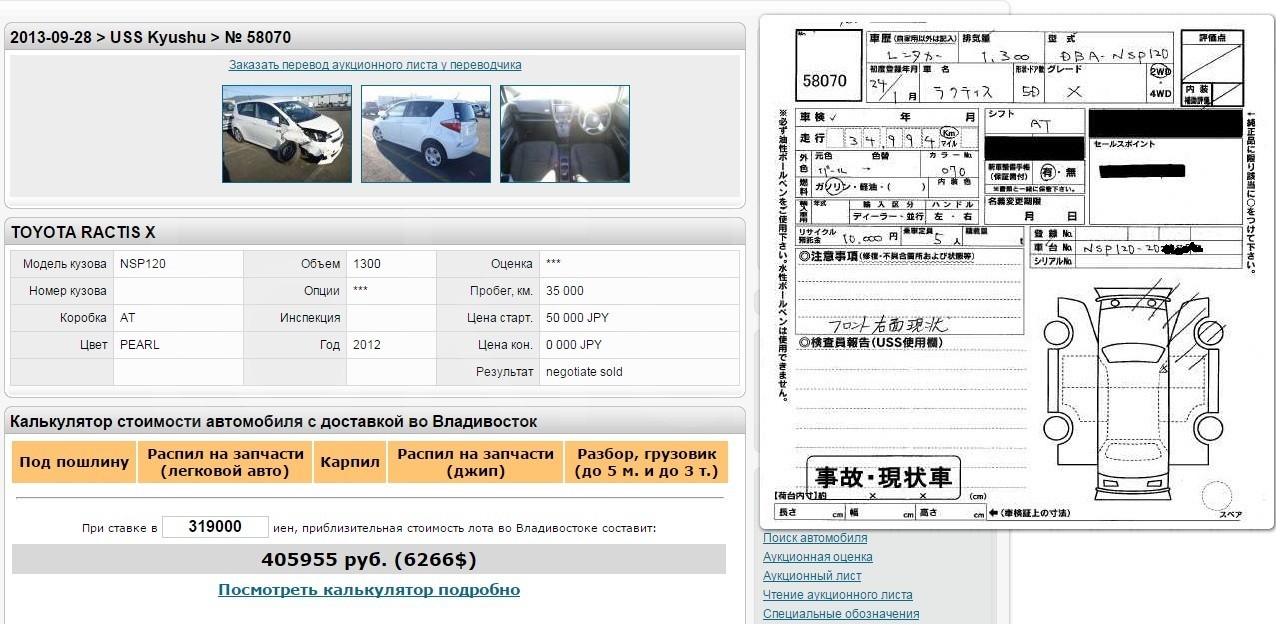Open the car interior photo thumbnail

[565, 134]
